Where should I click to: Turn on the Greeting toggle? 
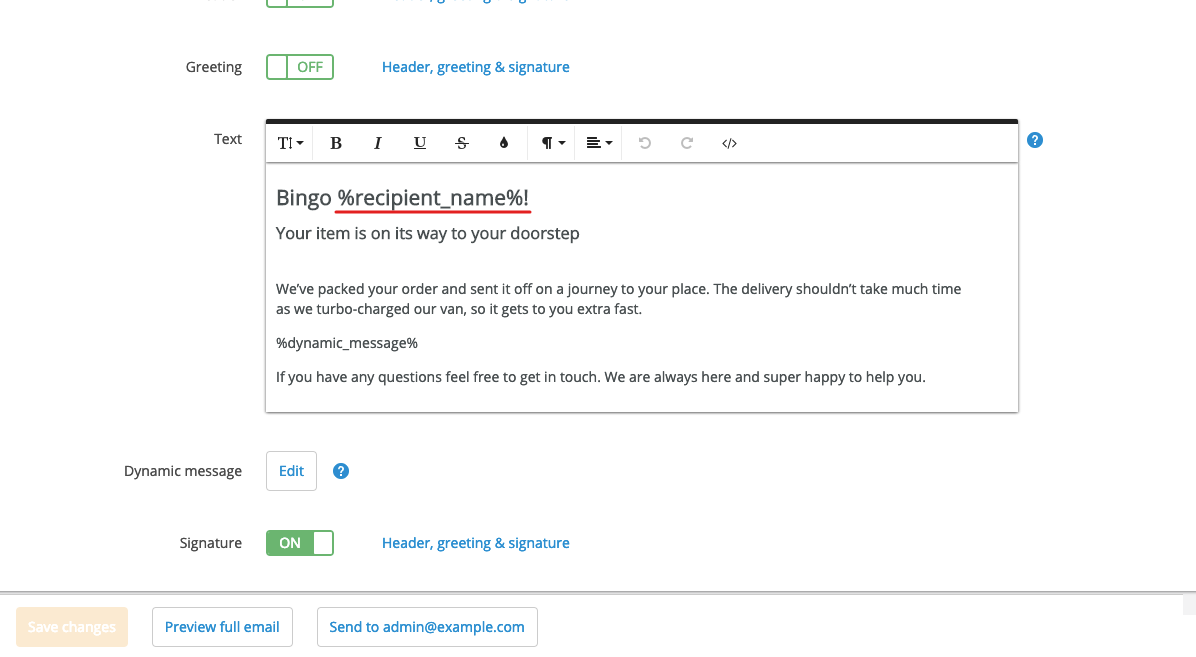[300, 67]
